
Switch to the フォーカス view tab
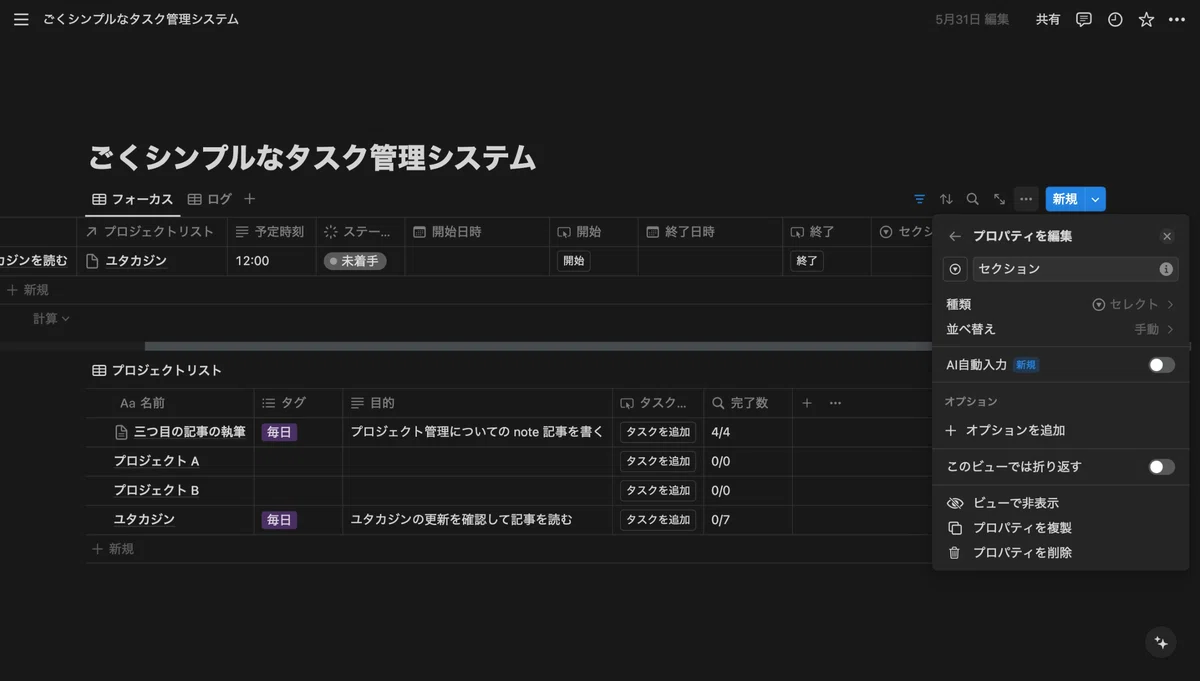133,199
